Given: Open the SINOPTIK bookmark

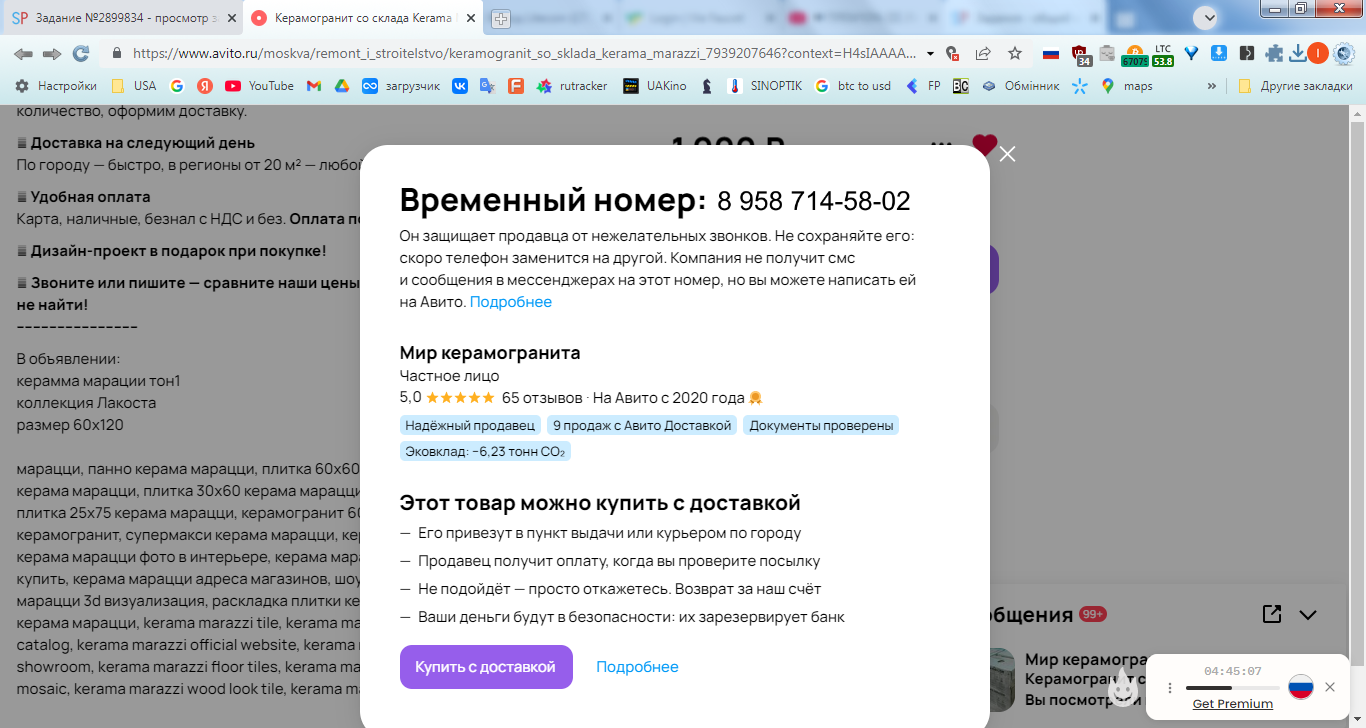Looking at the screenshot, I should [x=765, y=86].
